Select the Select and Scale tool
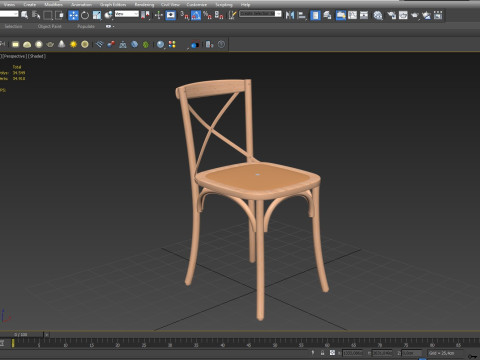The height and width of the screenshot is (360, 480). (x=97, y=15)
